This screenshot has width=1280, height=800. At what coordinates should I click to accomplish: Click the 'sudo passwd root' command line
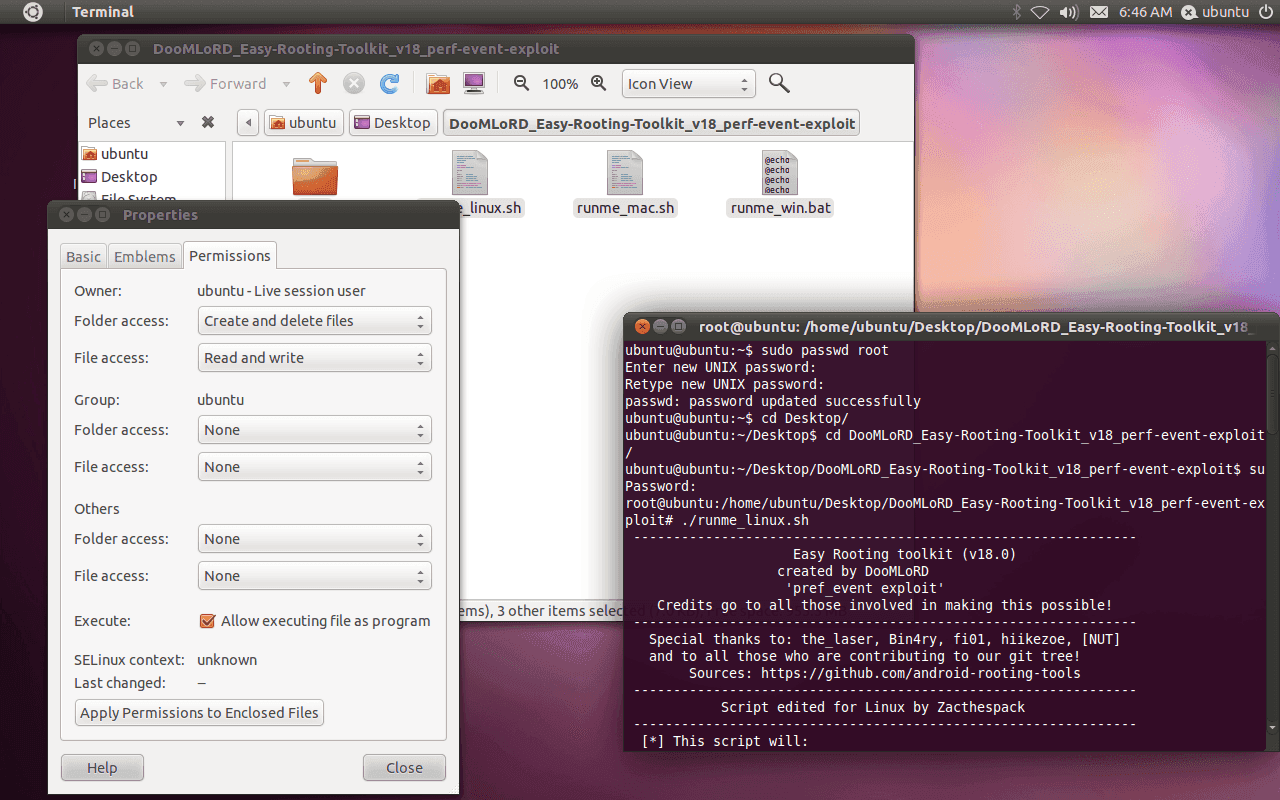825,350
